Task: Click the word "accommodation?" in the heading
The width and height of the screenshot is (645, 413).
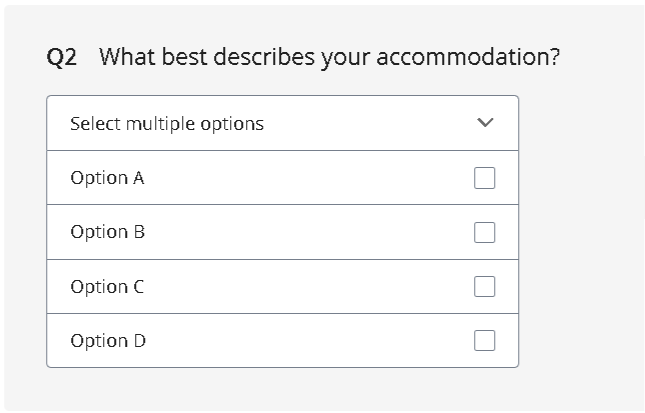Action: pyautogui.click(x=468, y=57)
